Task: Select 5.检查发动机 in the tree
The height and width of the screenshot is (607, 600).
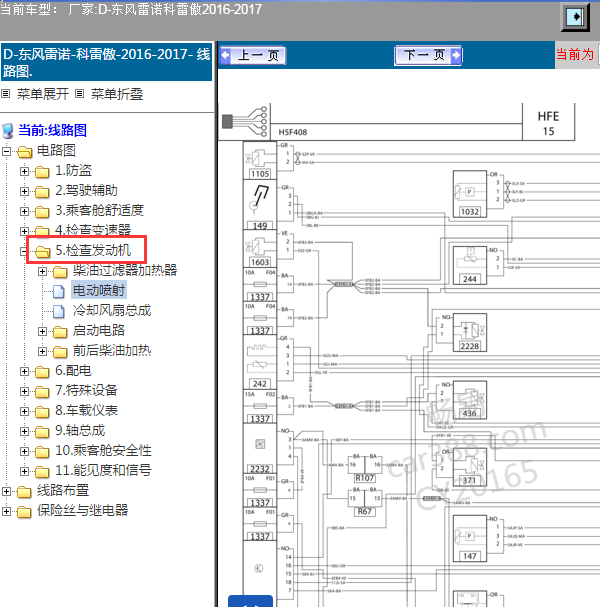Action: (x=93, y=250)
